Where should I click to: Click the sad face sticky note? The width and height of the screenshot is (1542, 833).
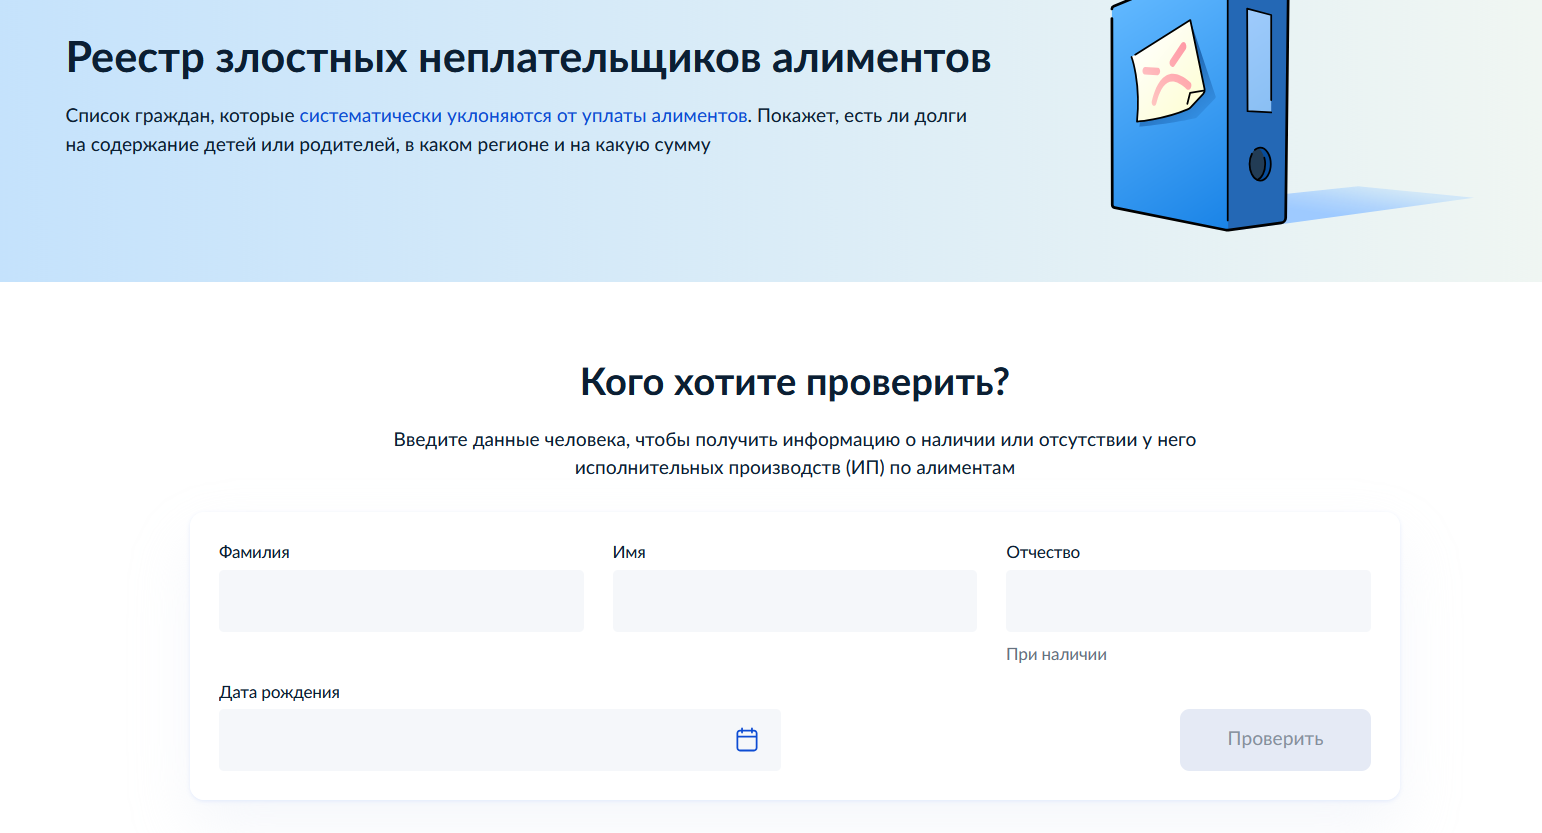pyautogui.click(x=1166, y=74)
